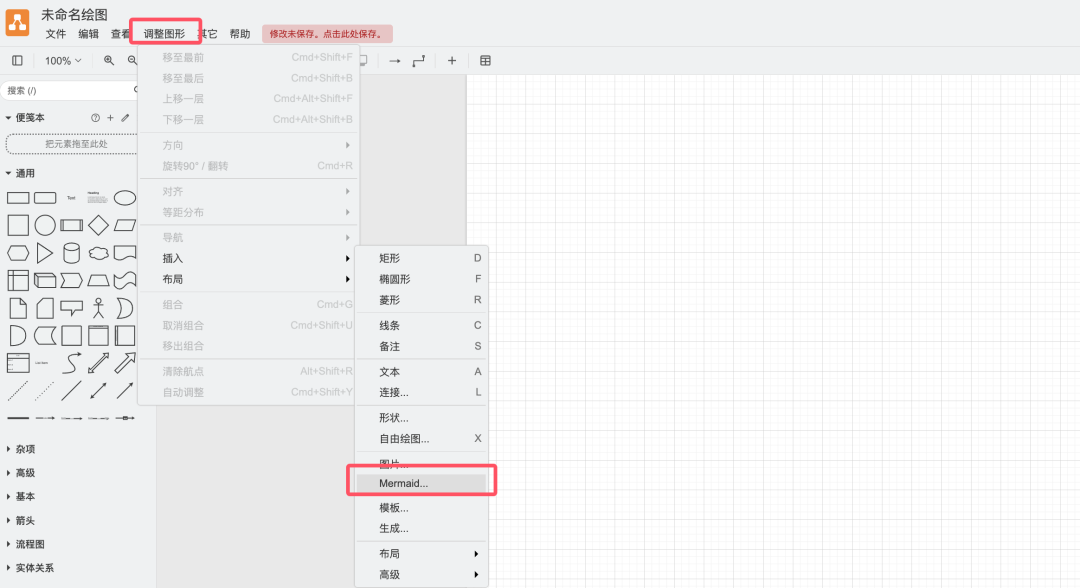Expand the 杂项 shape category
The image size is (1080, 588).
tap(25, 449)
